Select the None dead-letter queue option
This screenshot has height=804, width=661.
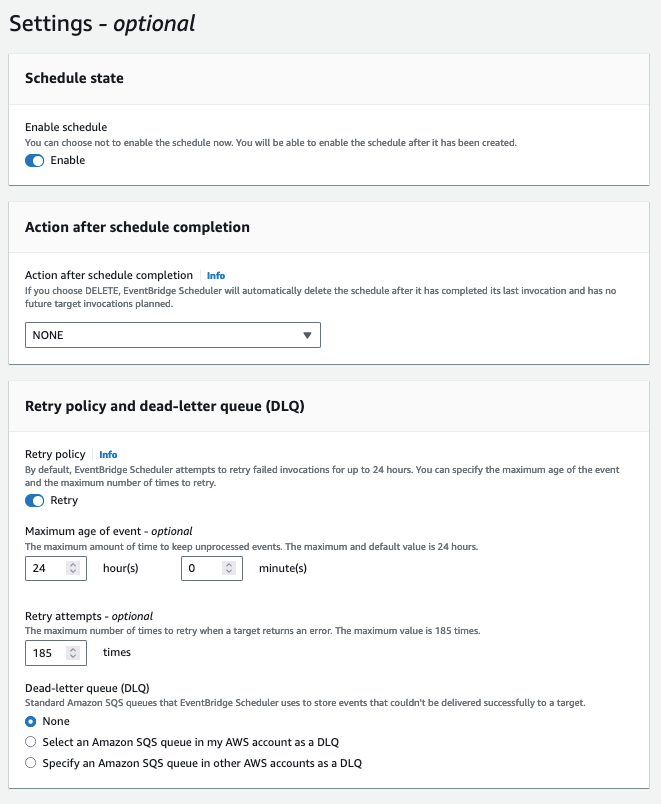coord(30,721)
